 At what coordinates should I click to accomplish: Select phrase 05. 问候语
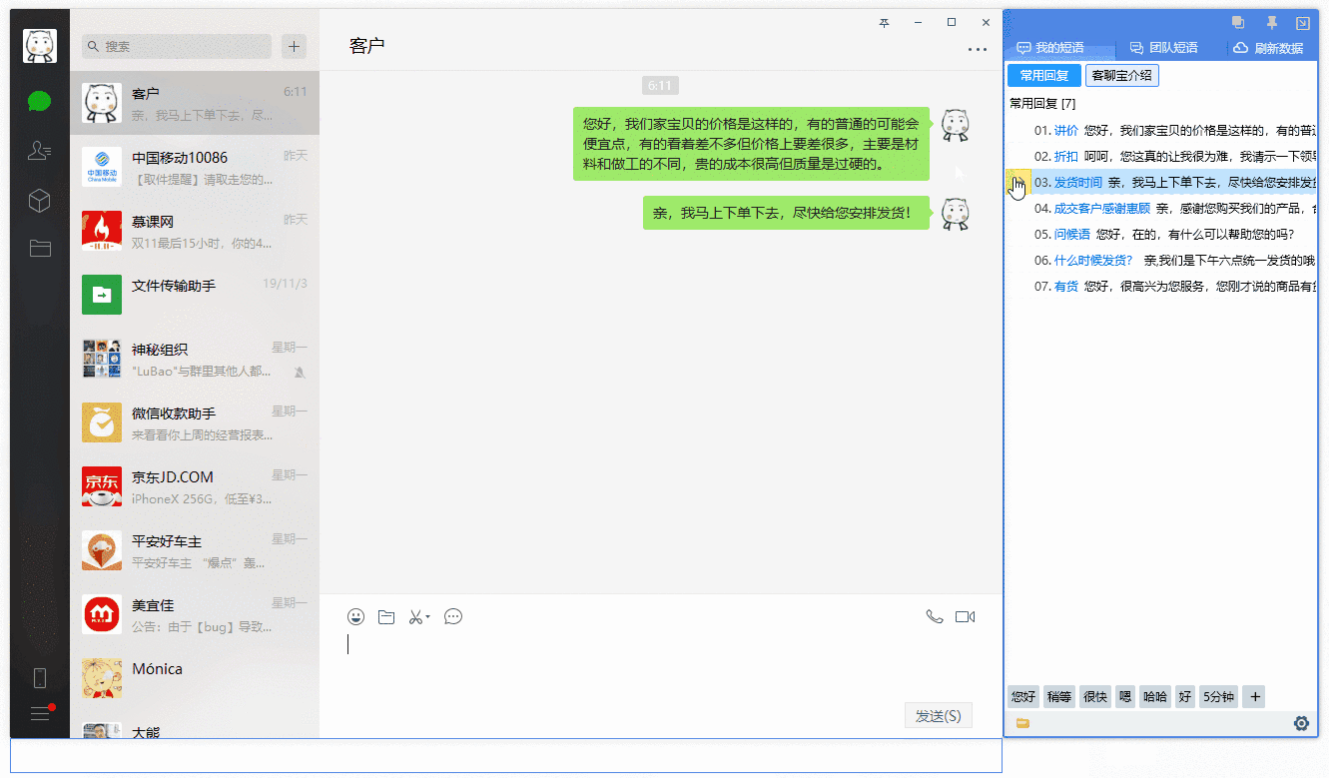1163,234
